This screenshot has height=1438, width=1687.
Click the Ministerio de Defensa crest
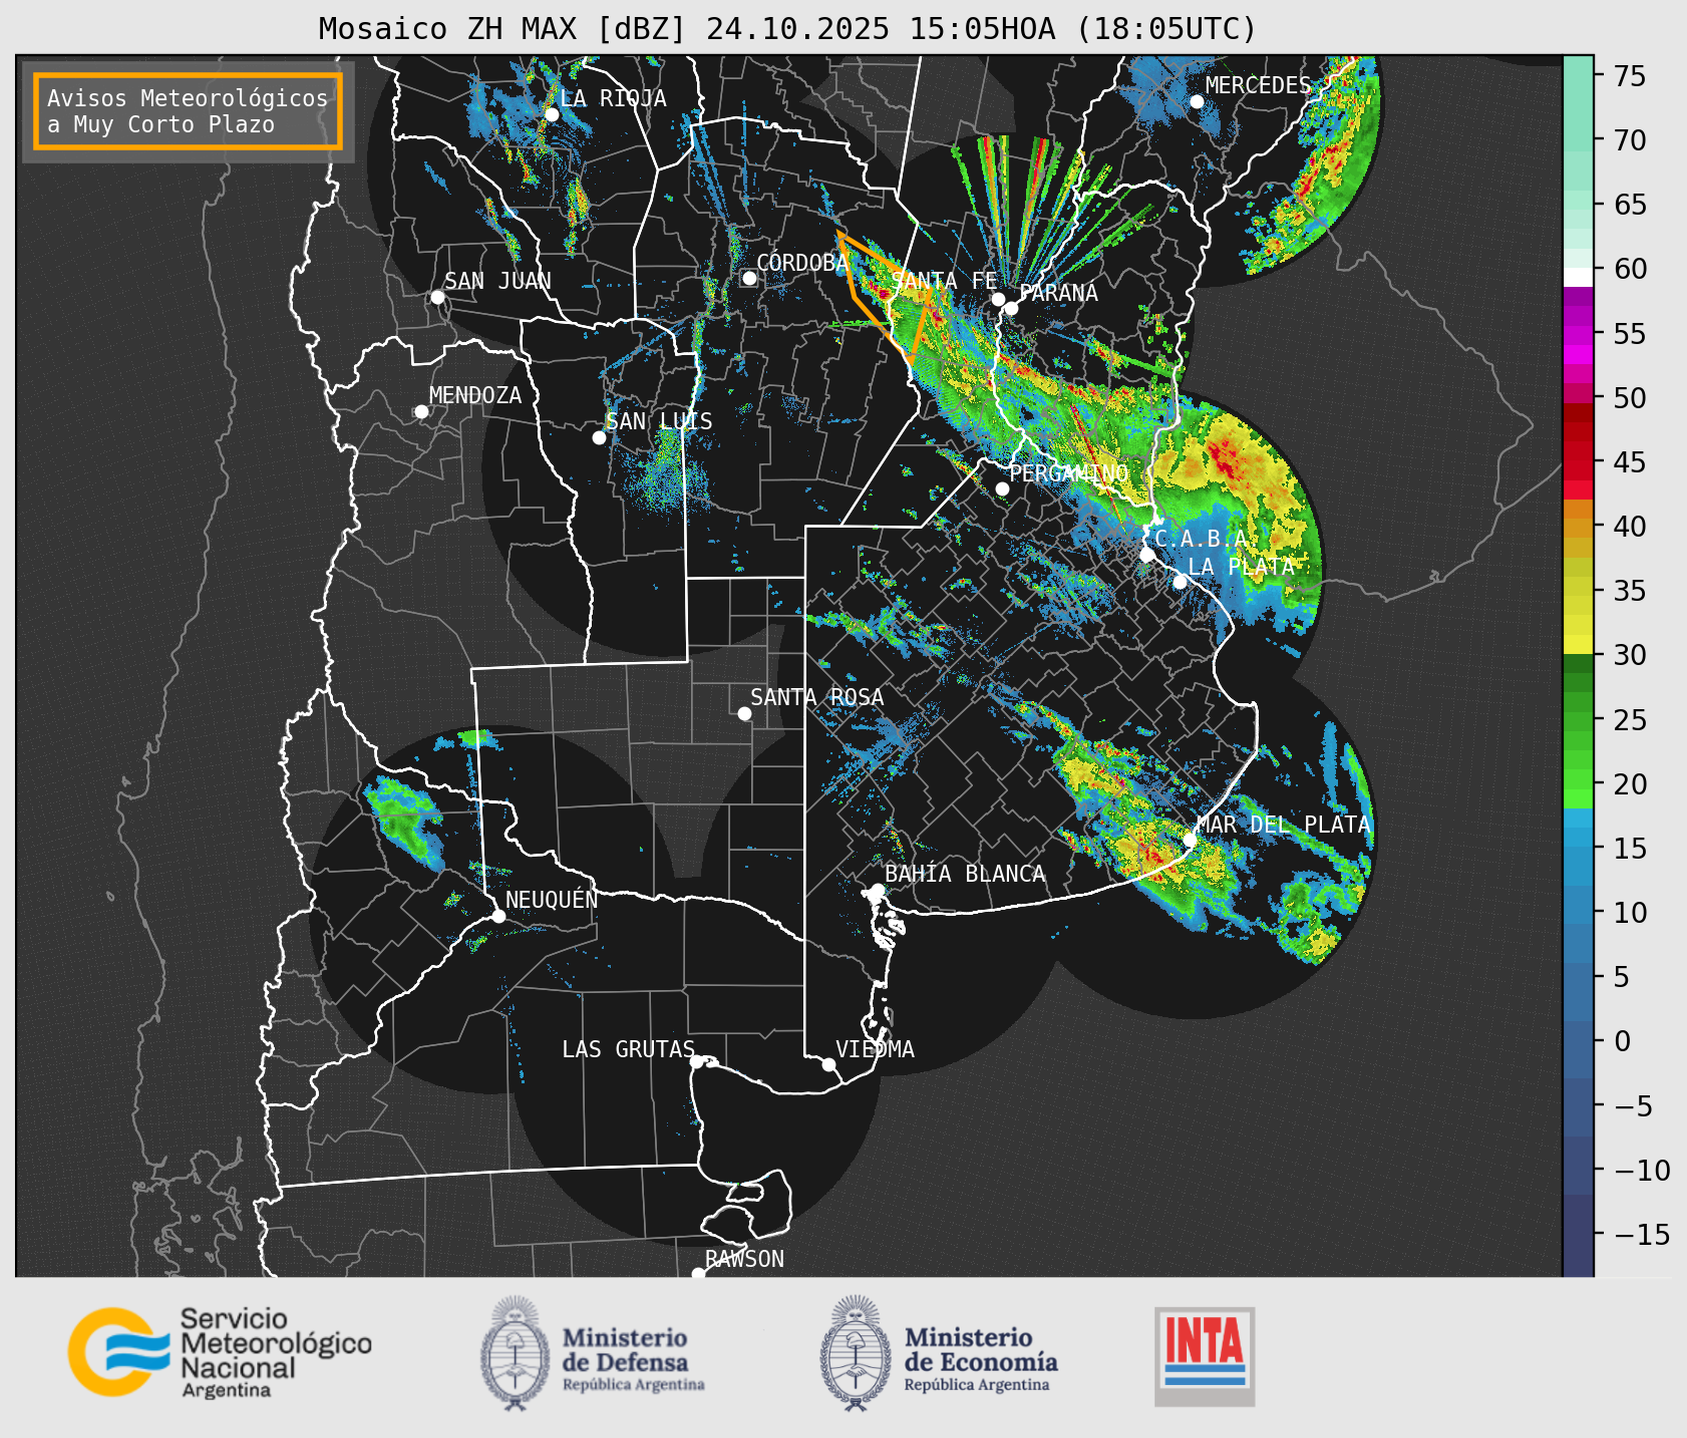[x=515, y=1354]
